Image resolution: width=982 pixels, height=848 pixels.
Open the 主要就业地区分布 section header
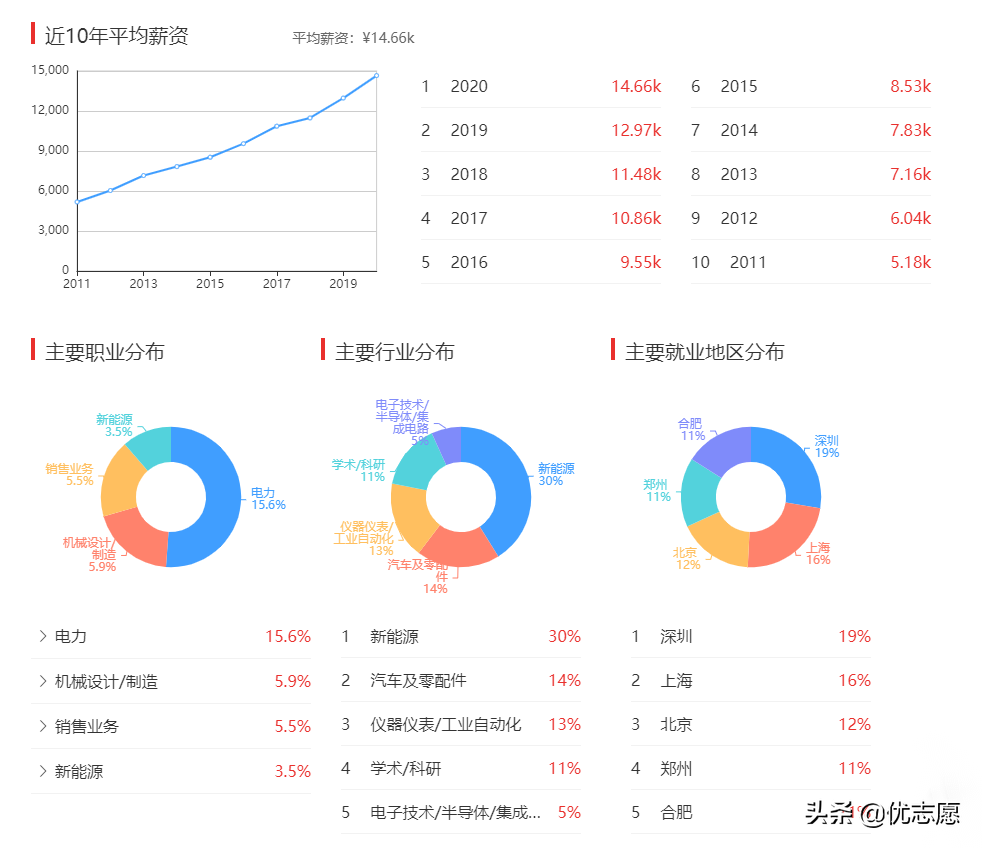click(706, 352)
